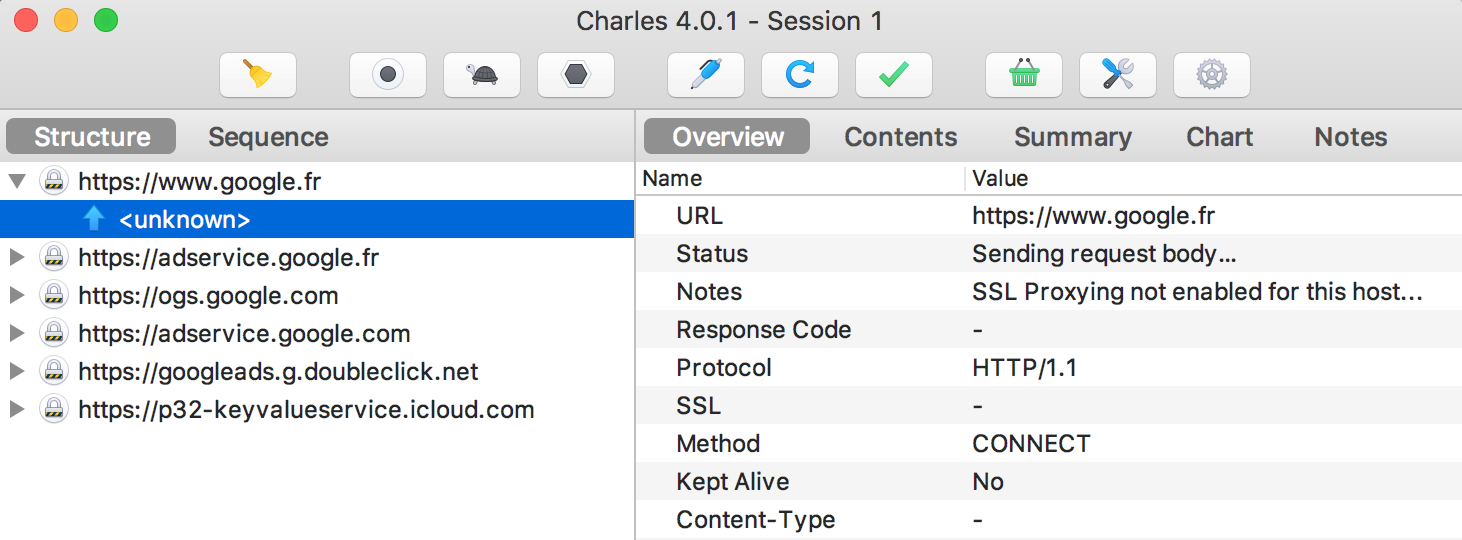The width and height of the screenshot is (1462, 540).
Task: Clear the session with the broom icon
Action: tap(258, 75)
